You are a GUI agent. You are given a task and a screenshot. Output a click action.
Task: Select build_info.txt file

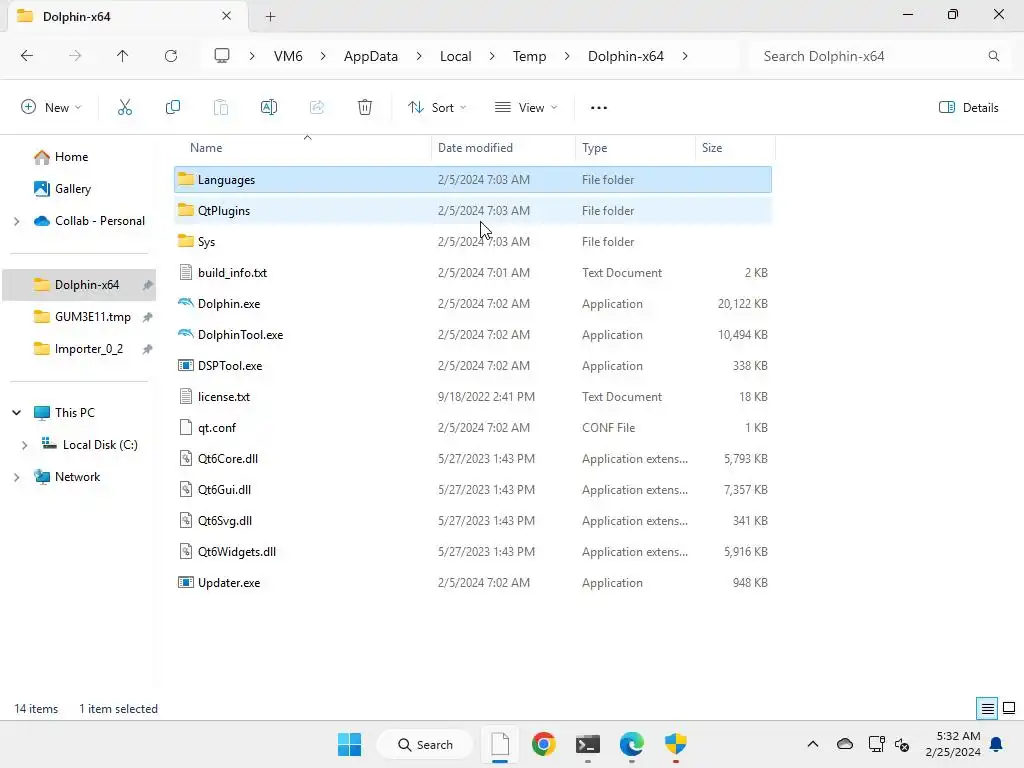point(473,273)
